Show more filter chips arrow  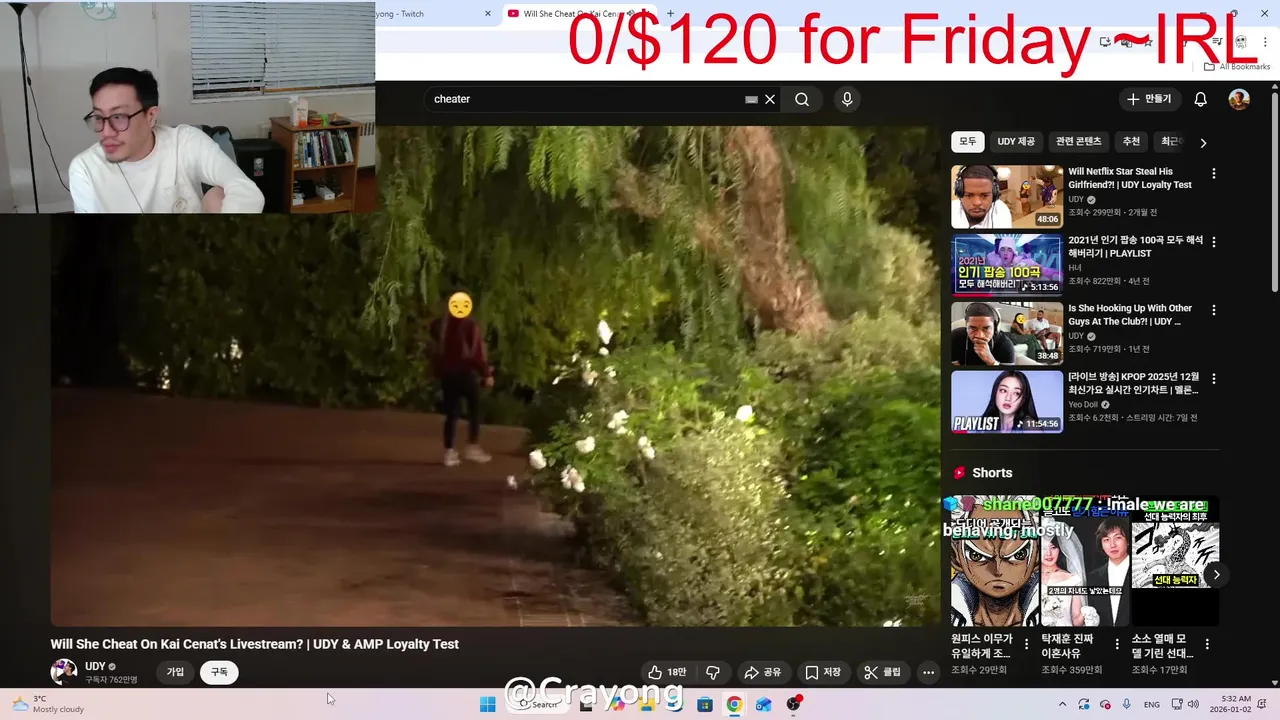coord(1203,142)
